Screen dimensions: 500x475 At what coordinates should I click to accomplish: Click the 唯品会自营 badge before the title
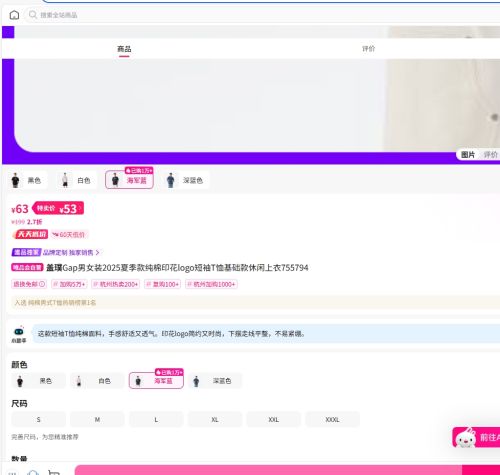[27, 267]
